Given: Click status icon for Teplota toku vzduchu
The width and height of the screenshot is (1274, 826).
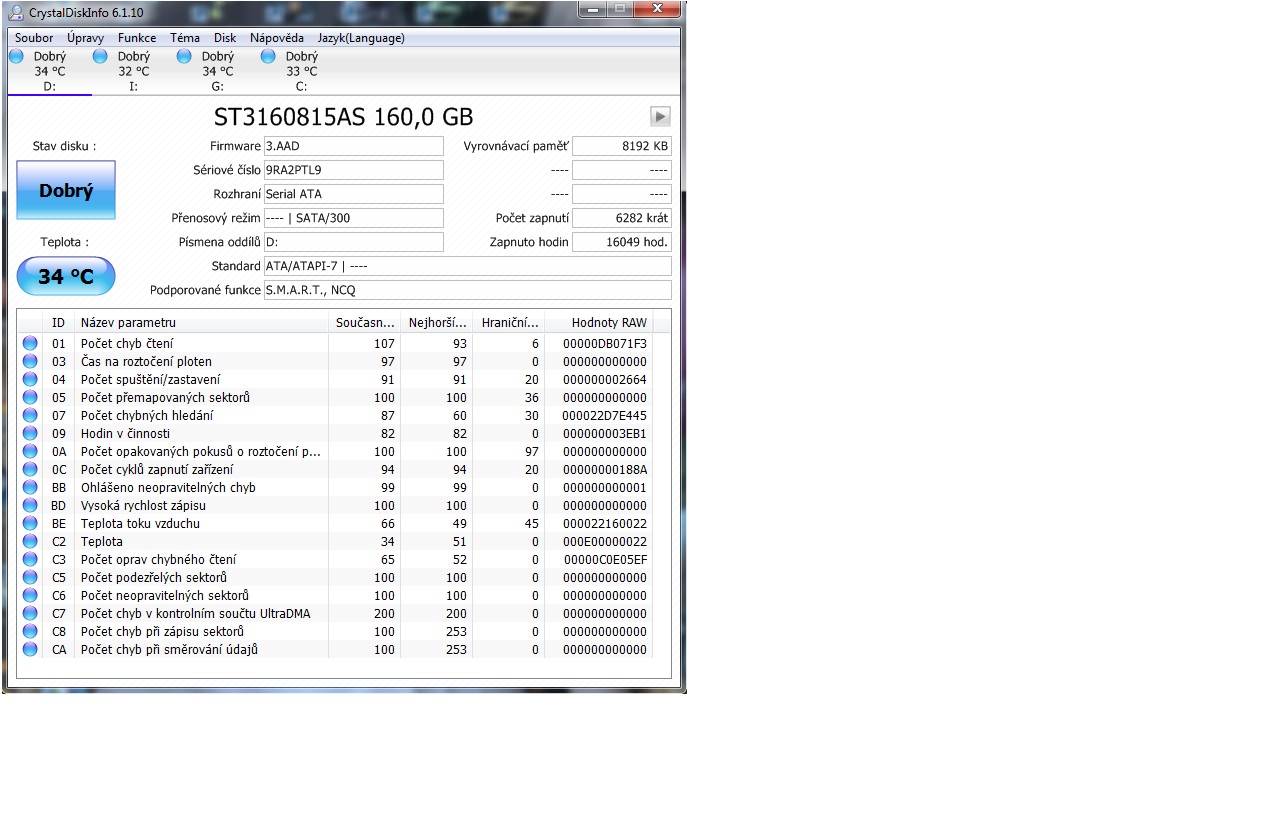Looking at the screenshot, I should click(30, 523).
